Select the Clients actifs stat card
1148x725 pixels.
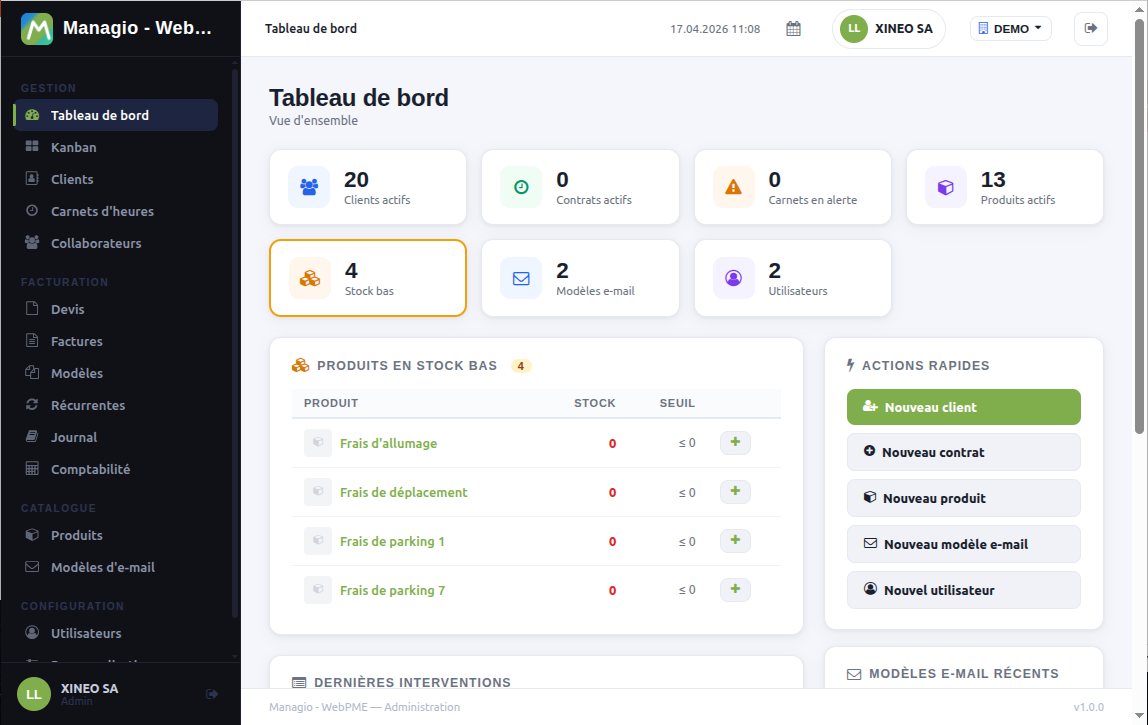coord(367,187)
